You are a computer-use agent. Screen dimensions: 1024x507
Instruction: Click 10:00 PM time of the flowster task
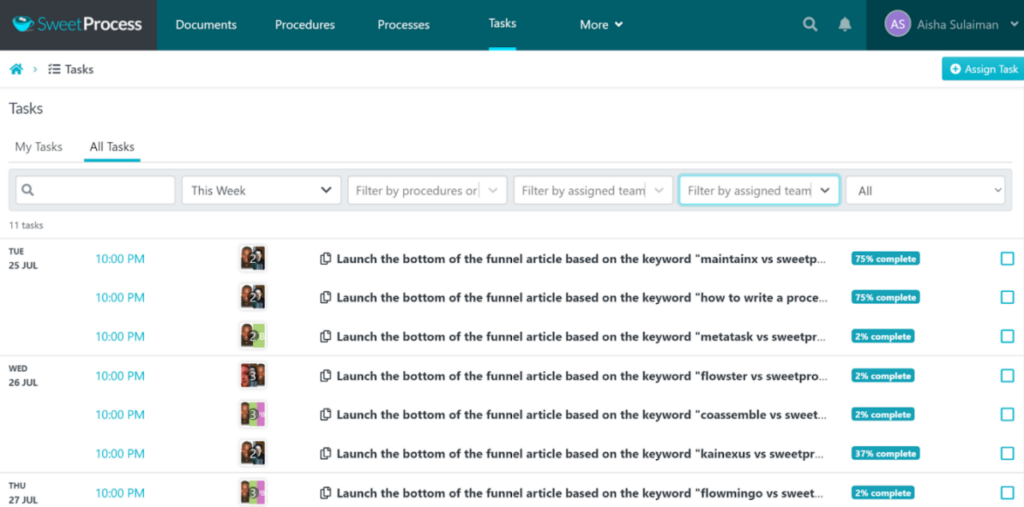pyautogui.click(x=120, y=376)
